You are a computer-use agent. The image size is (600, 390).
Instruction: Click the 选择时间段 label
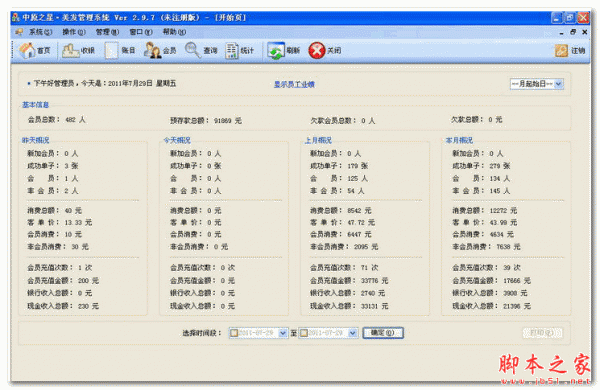[202, 333]
